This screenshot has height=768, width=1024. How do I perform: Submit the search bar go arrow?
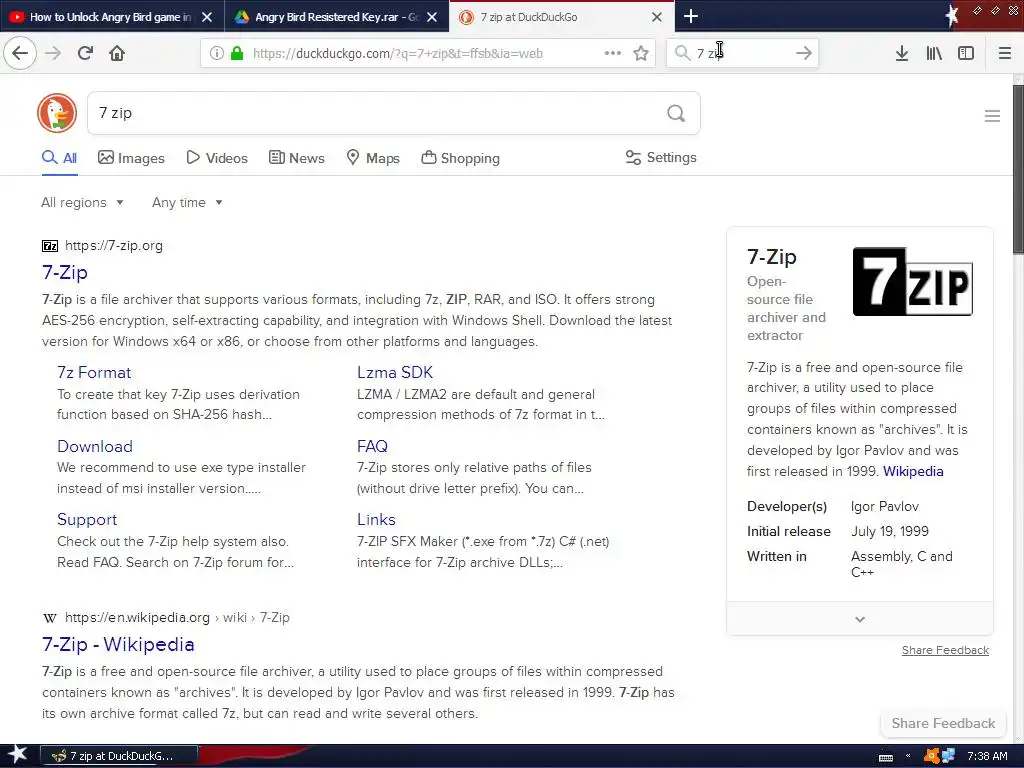click(804, 53)
